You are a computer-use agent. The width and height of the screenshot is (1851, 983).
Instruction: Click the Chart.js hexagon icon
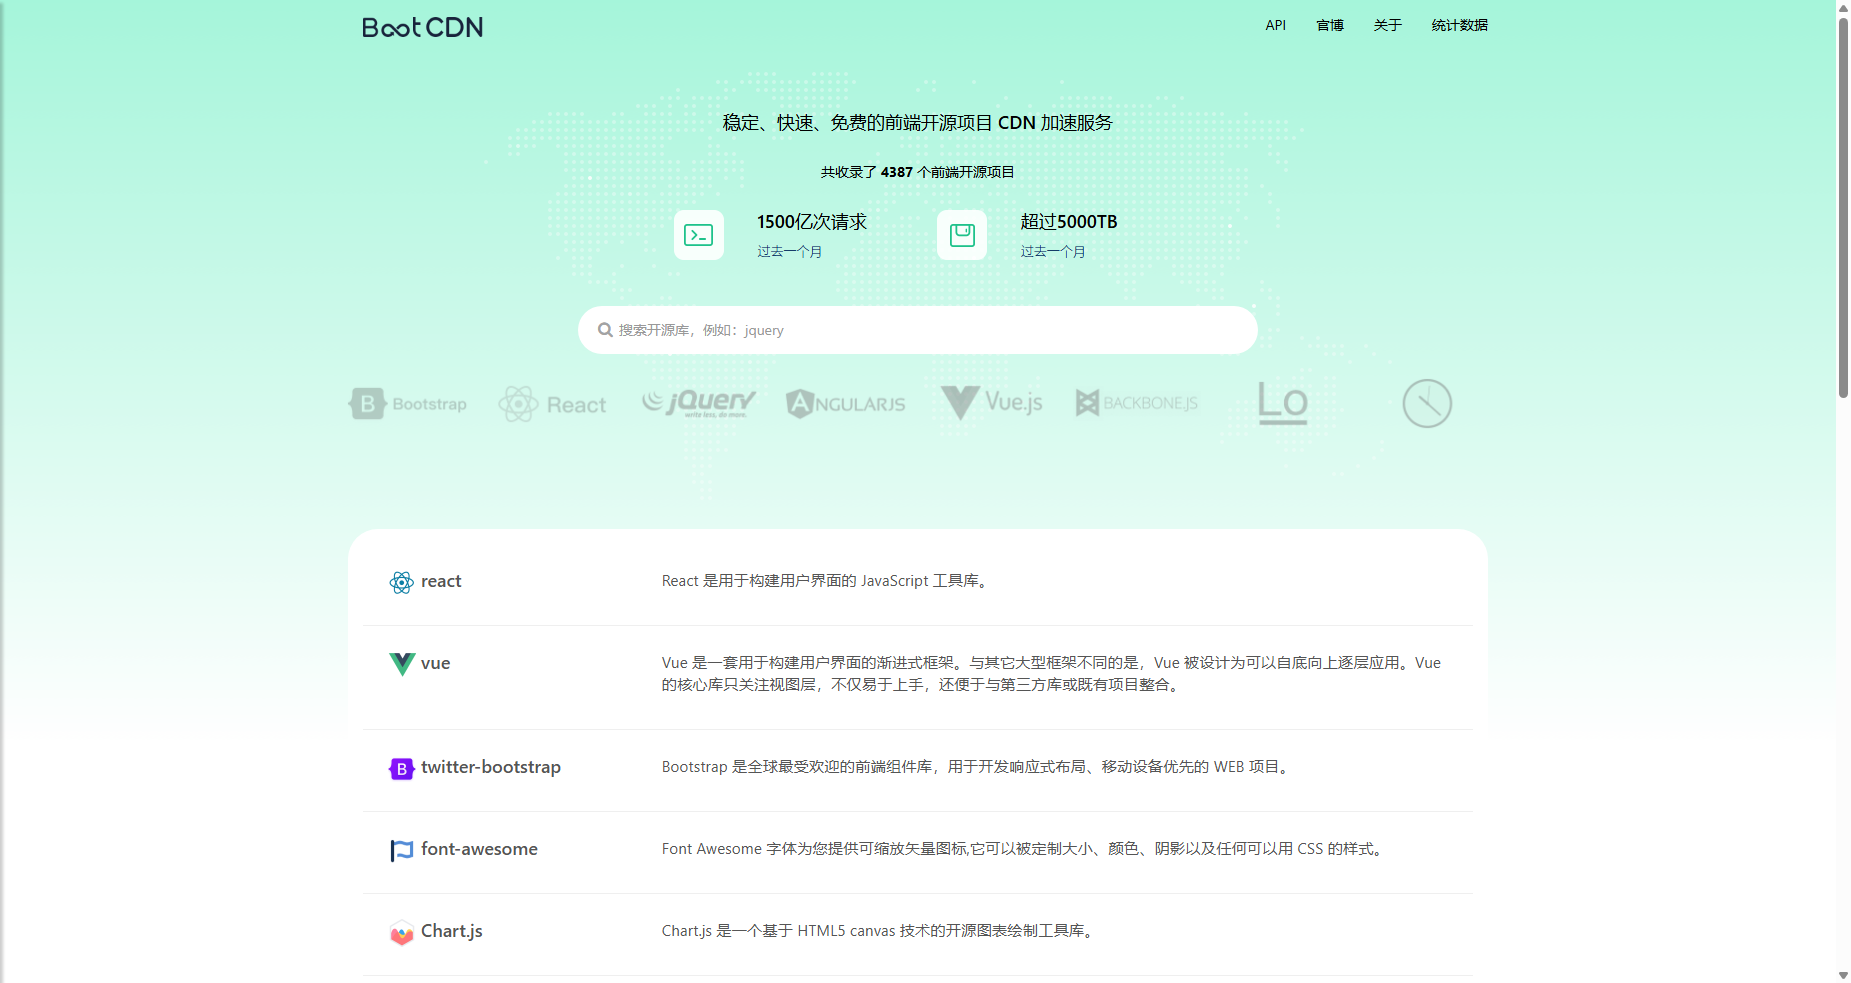(401, 932)
